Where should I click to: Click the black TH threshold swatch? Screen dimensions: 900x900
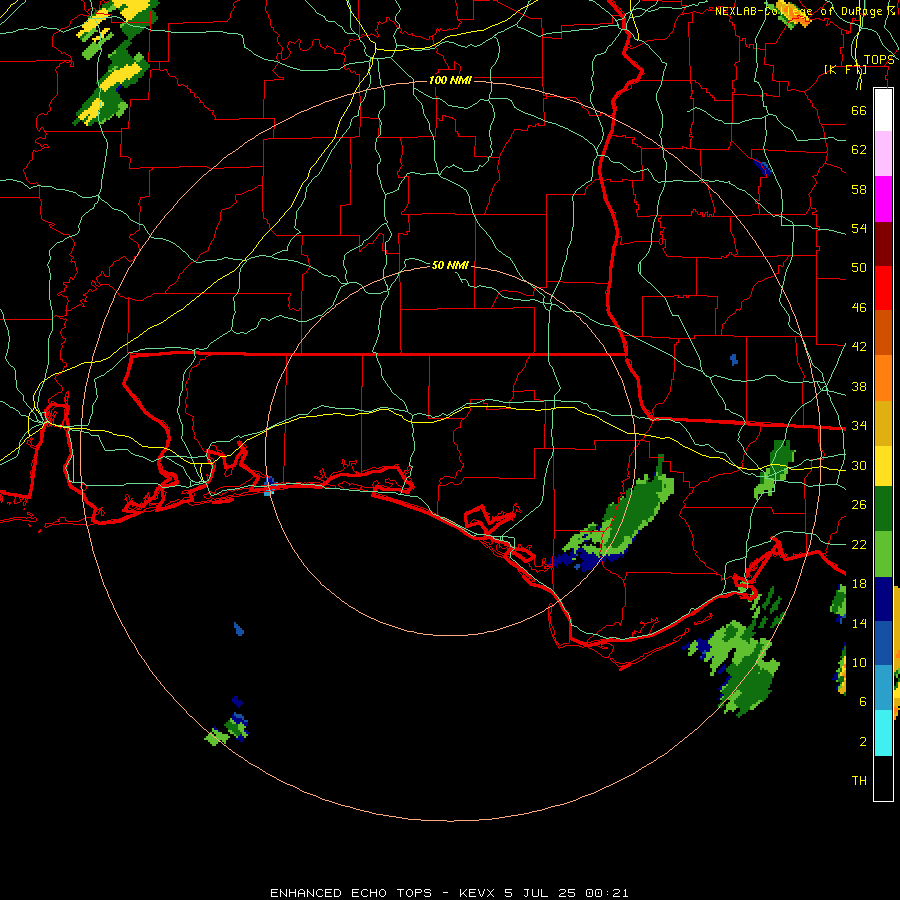click(883, 778)
